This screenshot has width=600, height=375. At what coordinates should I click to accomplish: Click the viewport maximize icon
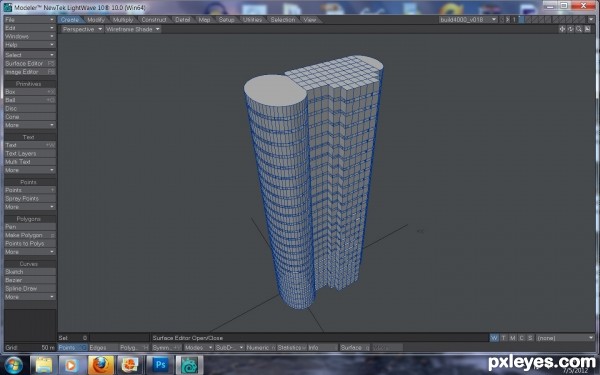587,29
